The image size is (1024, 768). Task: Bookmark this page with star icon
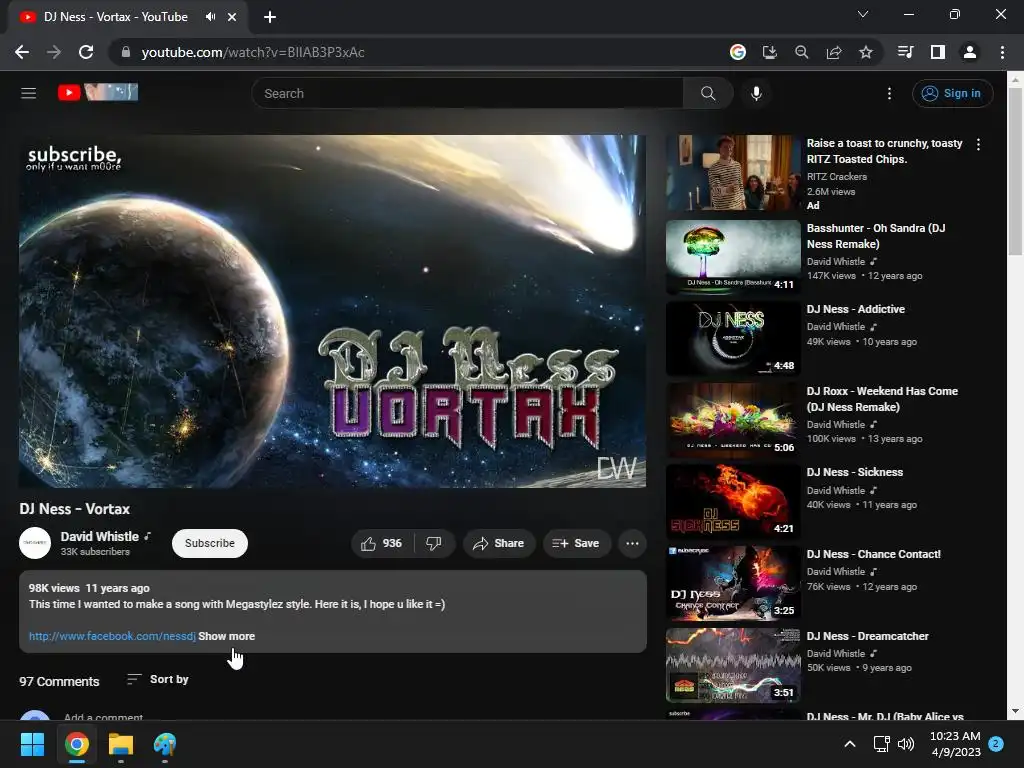(866, 52)
